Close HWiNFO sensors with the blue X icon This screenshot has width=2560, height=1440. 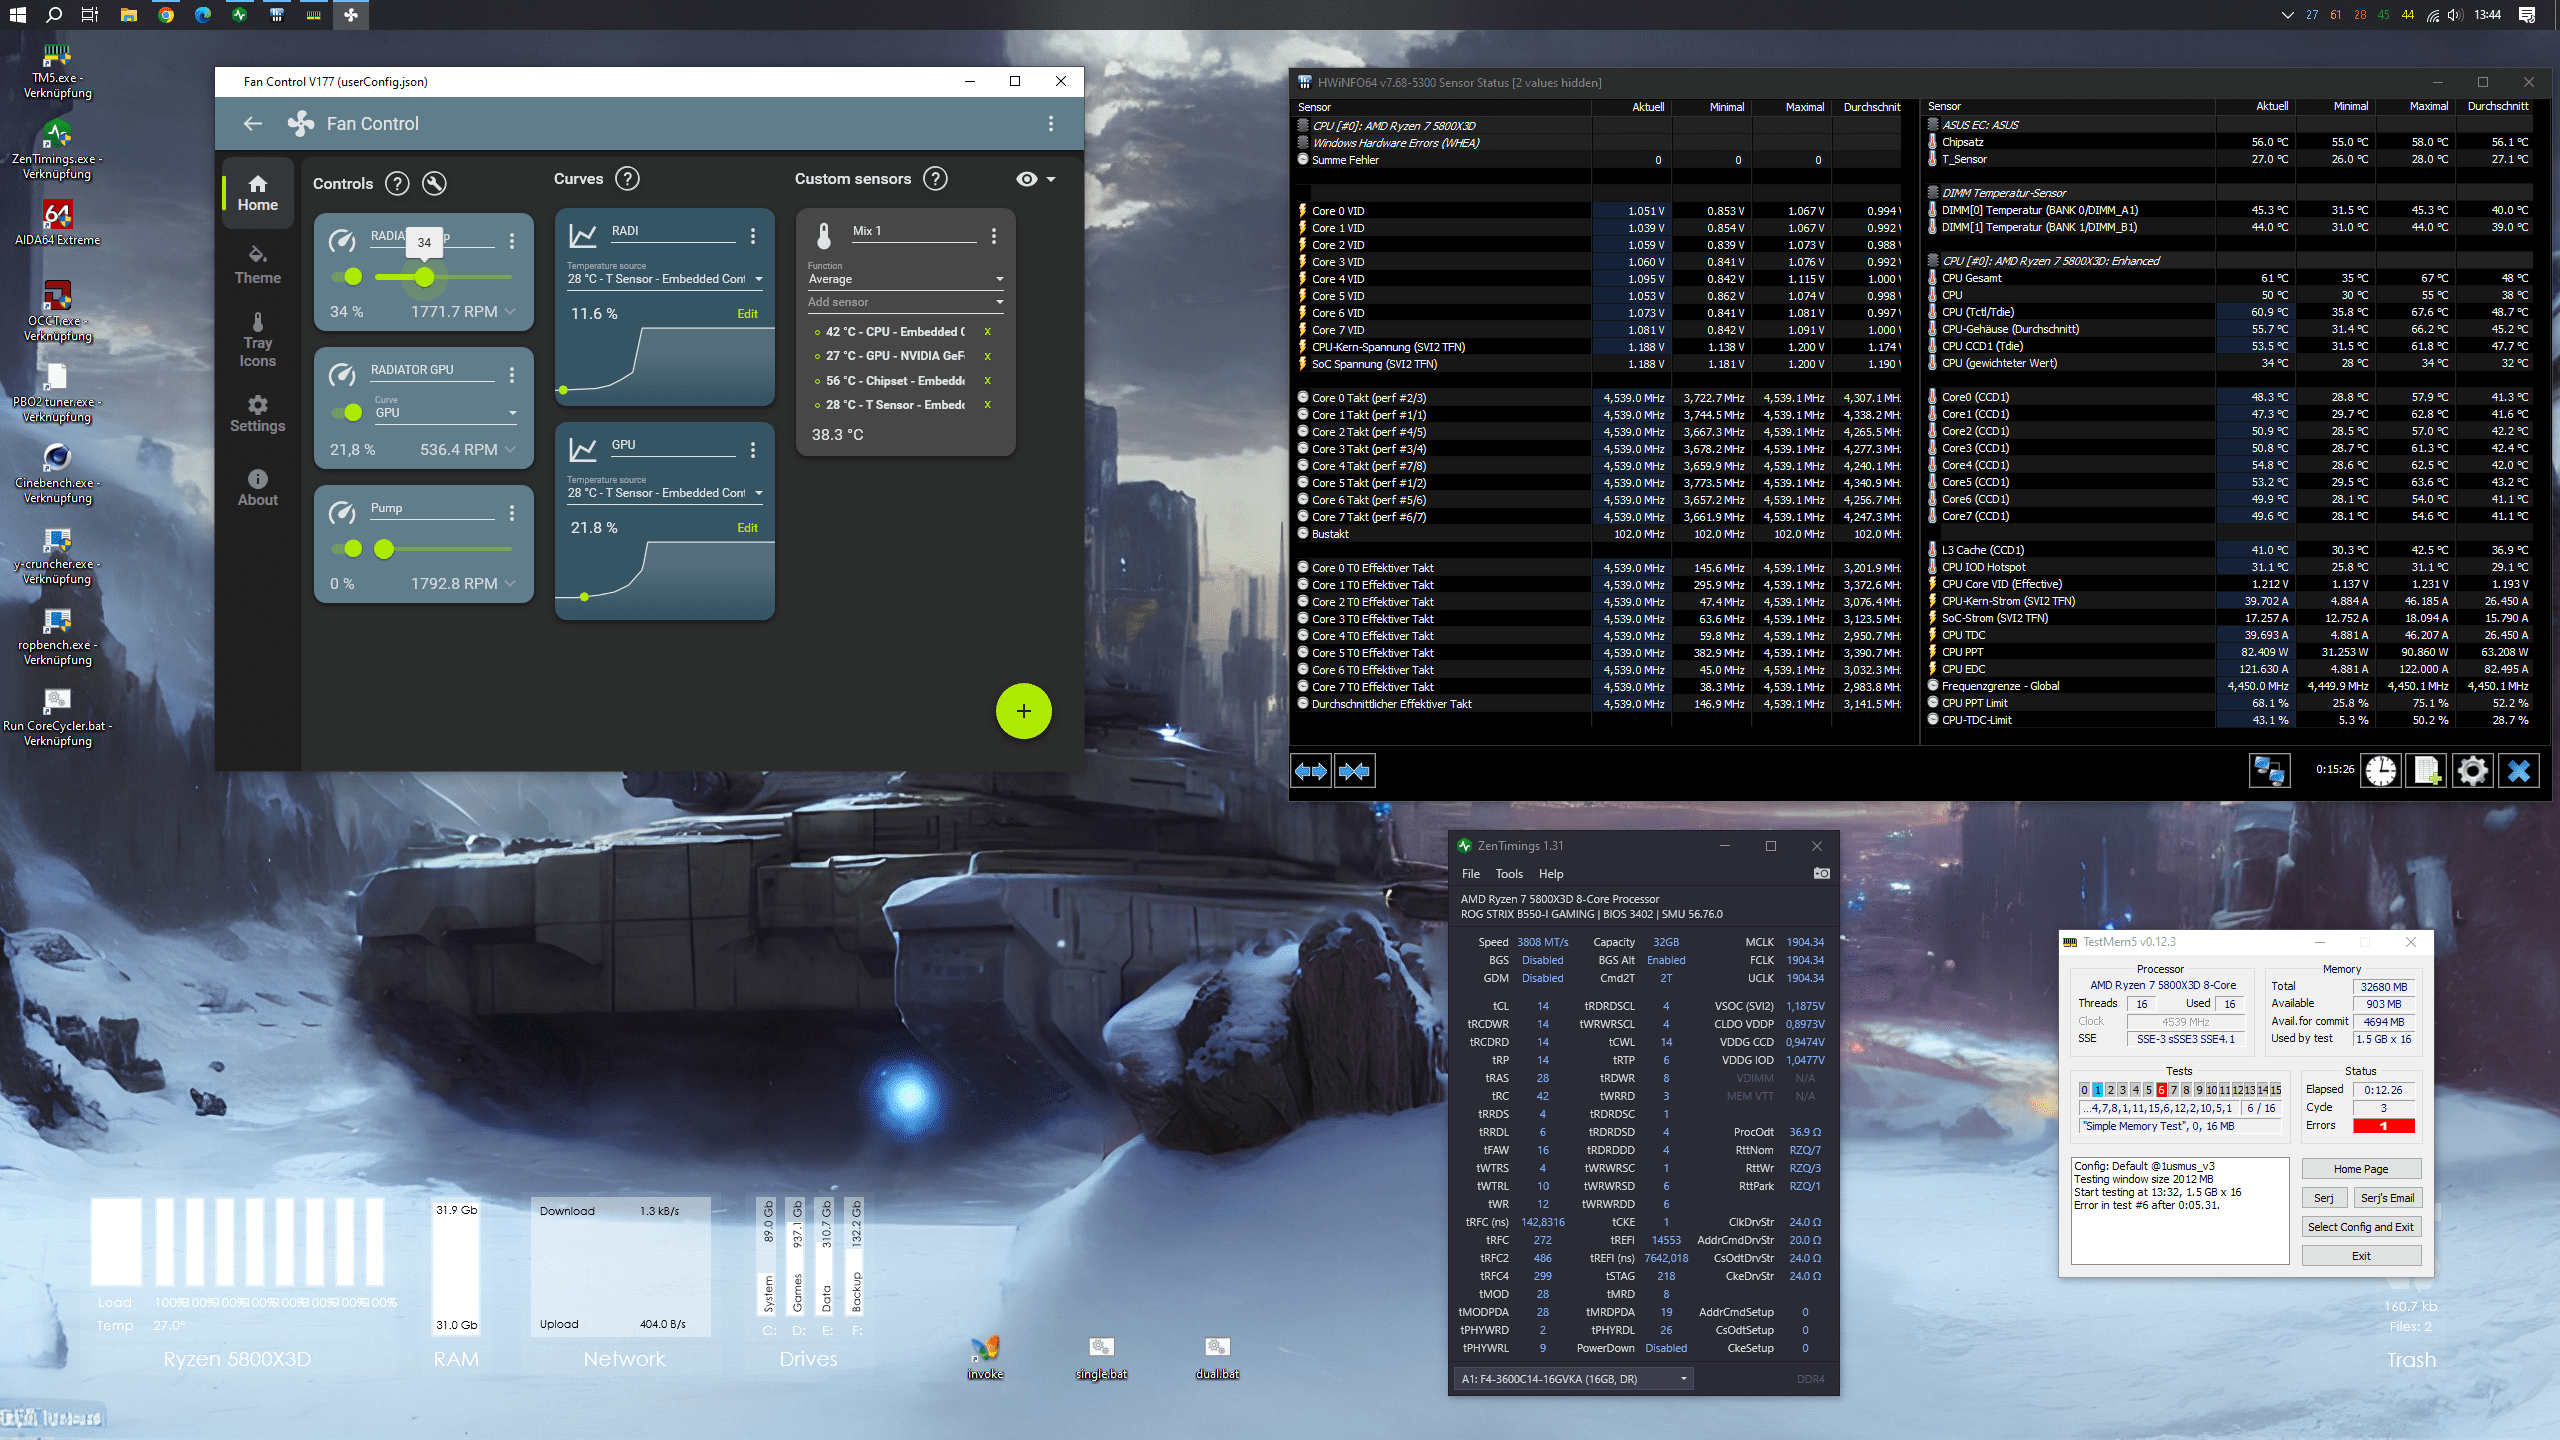[x=2518, y=770]
